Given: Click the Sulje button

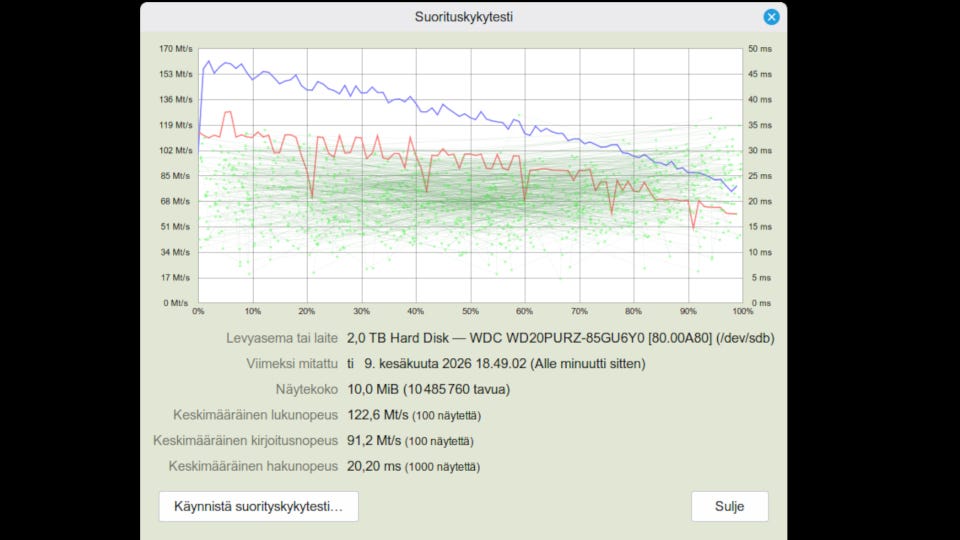Looking at the screenshot, I should pos(729,506).
